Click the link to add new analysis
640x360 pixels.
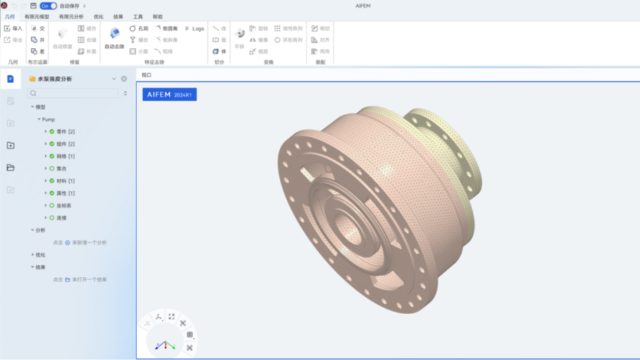coord(80,242)
